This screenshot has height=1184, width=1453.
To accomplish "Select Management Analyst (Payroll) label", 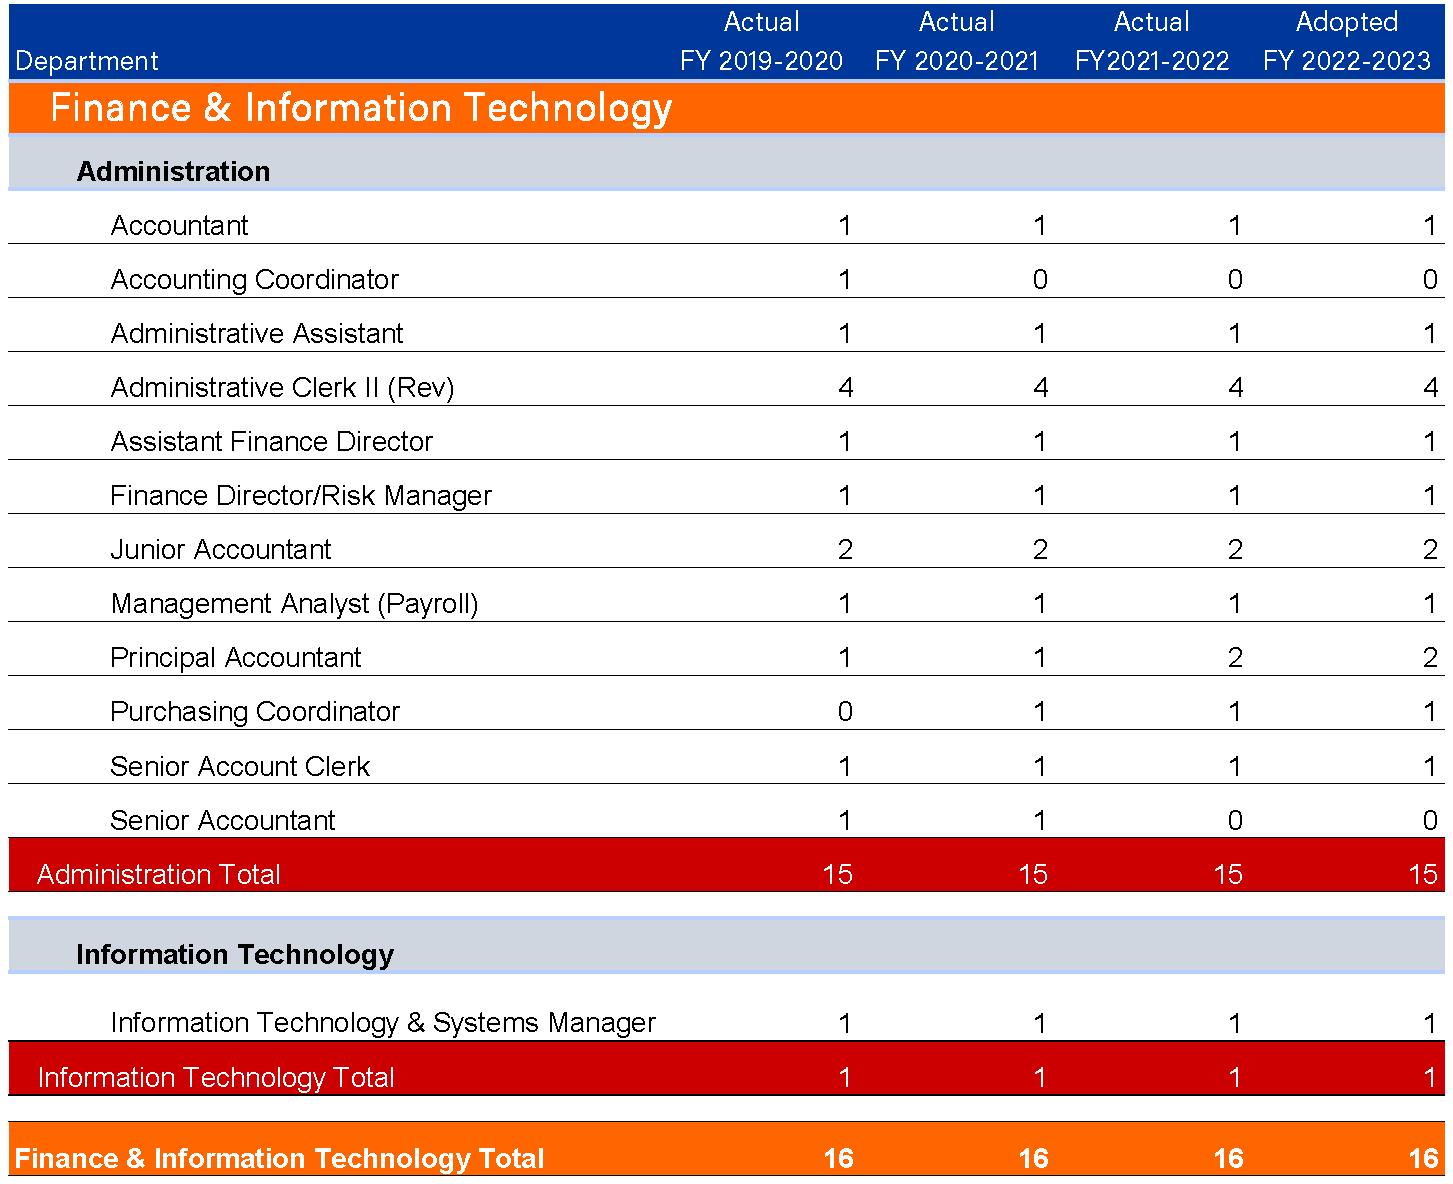I will tap(294, 603).
